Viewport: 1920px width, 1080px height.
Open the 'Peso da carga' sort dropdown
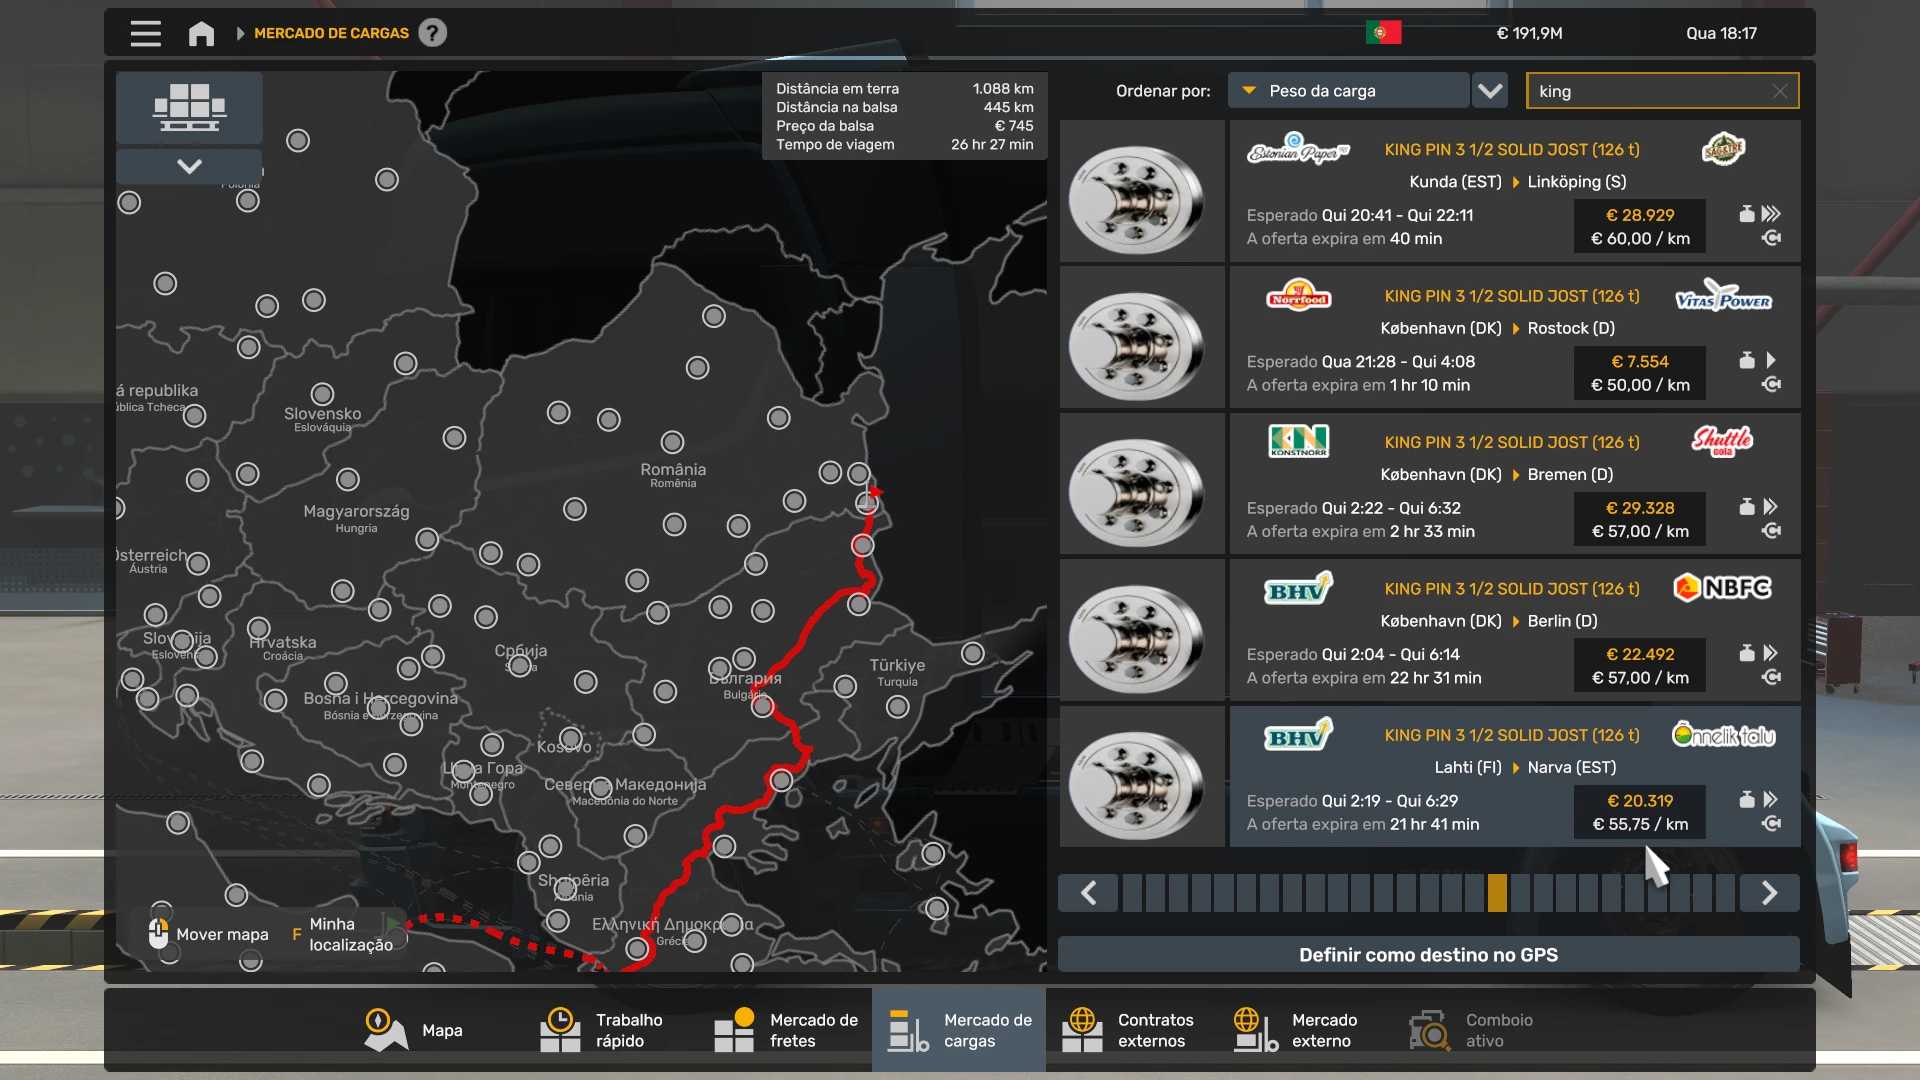pos(1348,91)
